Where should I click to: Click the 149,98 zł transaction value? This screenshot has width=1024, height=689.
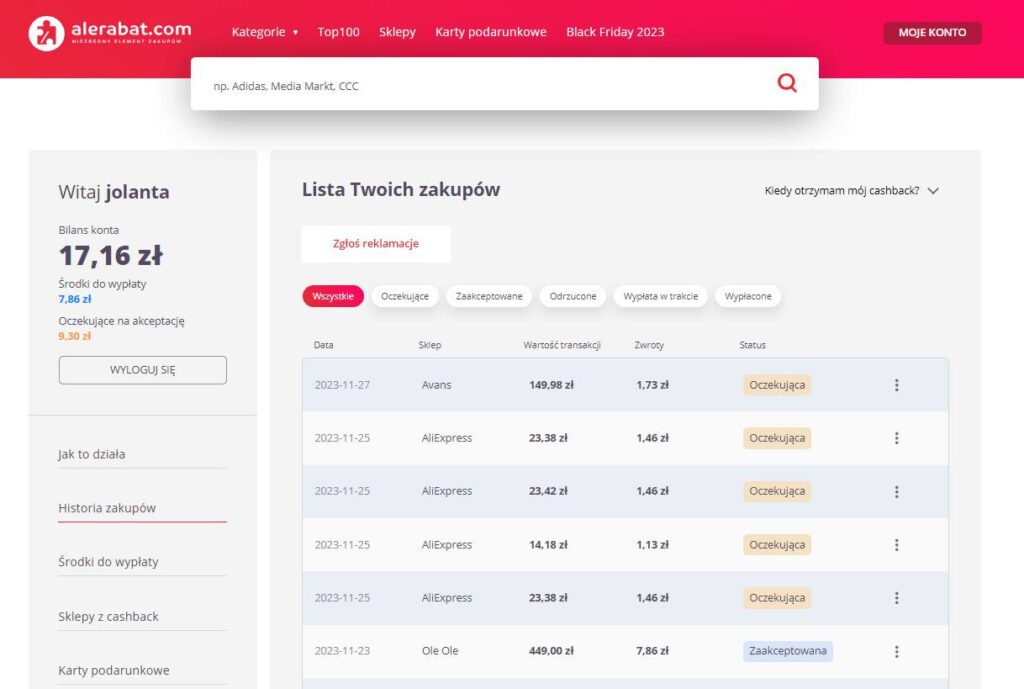coord(551,385)
